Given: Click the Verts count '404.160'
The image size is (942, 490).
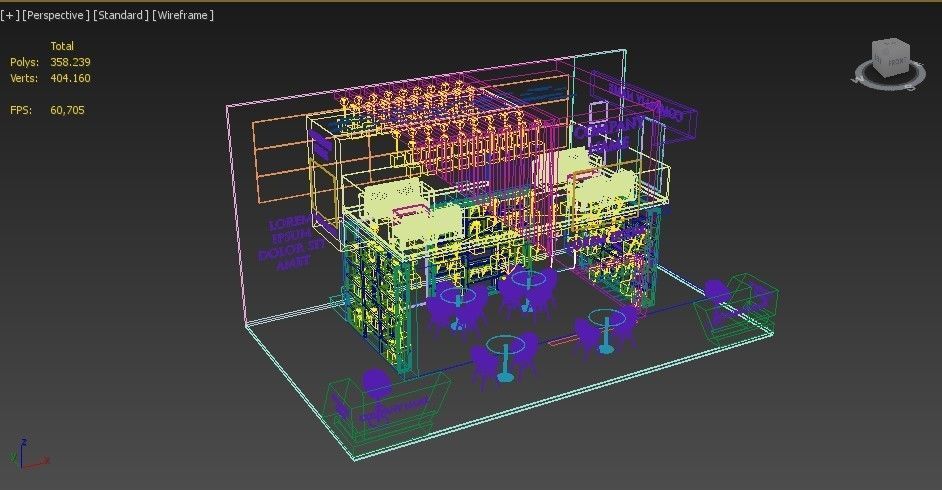Looking at the screenshot, I should click(x=70, y=78).
